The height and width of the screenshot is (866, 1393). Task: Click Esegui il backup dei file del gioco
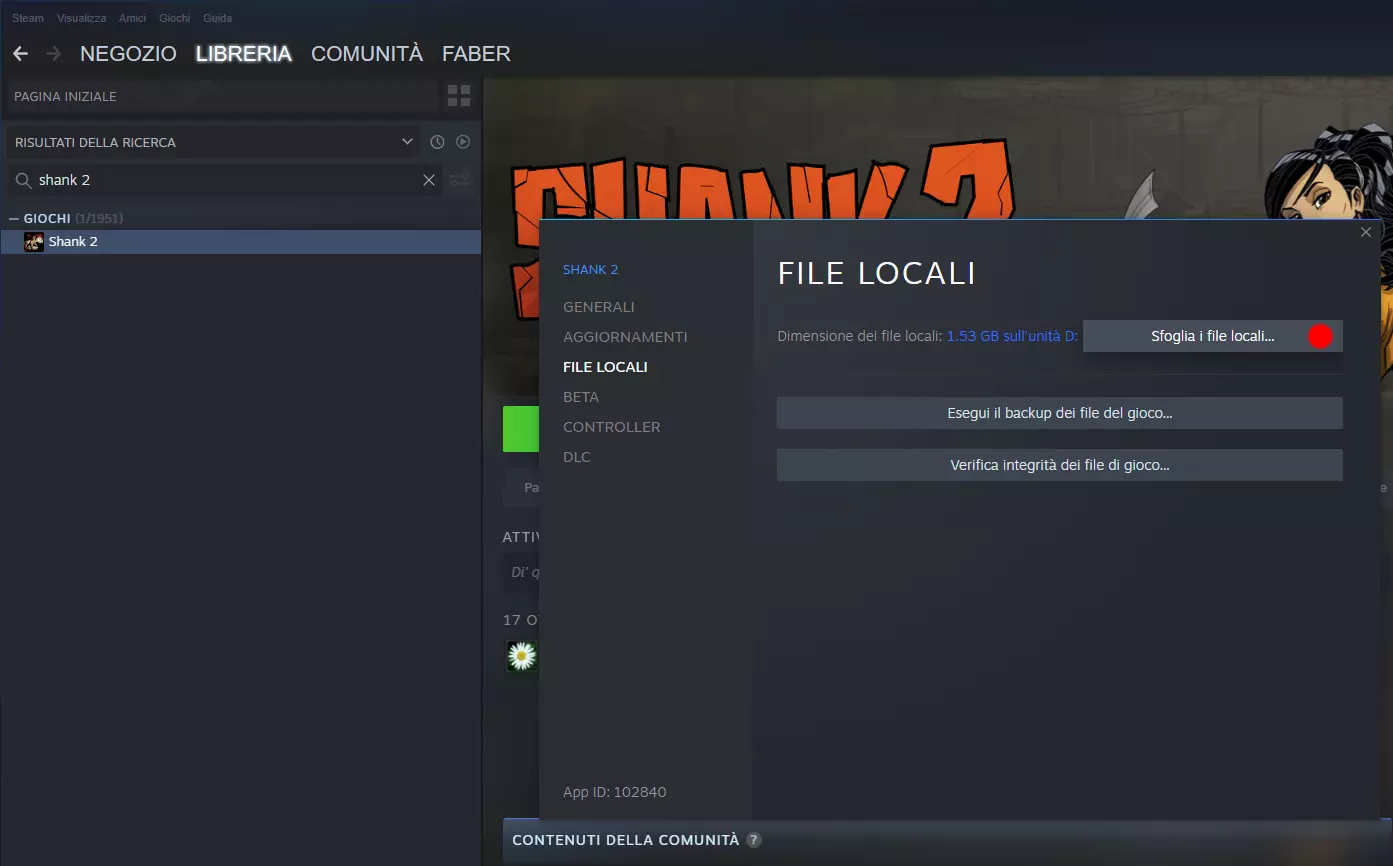coord(1060,413)
